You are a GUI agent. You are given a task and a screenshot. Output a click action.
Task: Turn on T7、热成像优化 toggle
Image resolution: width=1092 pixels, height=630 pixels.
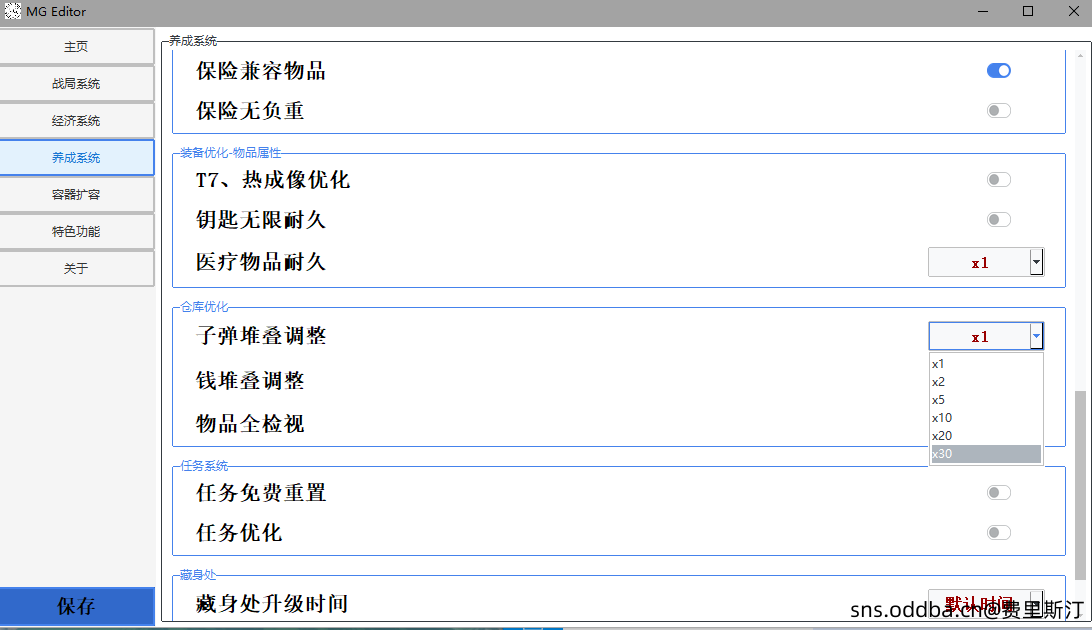(999, 180)
